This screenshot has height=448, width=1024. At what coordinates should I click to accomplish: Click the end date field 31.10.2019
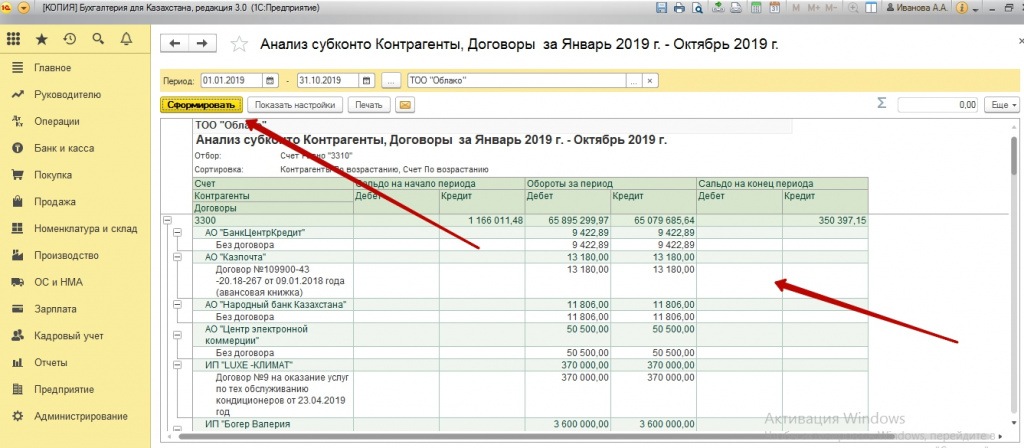pyautogui.click(x=328, y=81)
